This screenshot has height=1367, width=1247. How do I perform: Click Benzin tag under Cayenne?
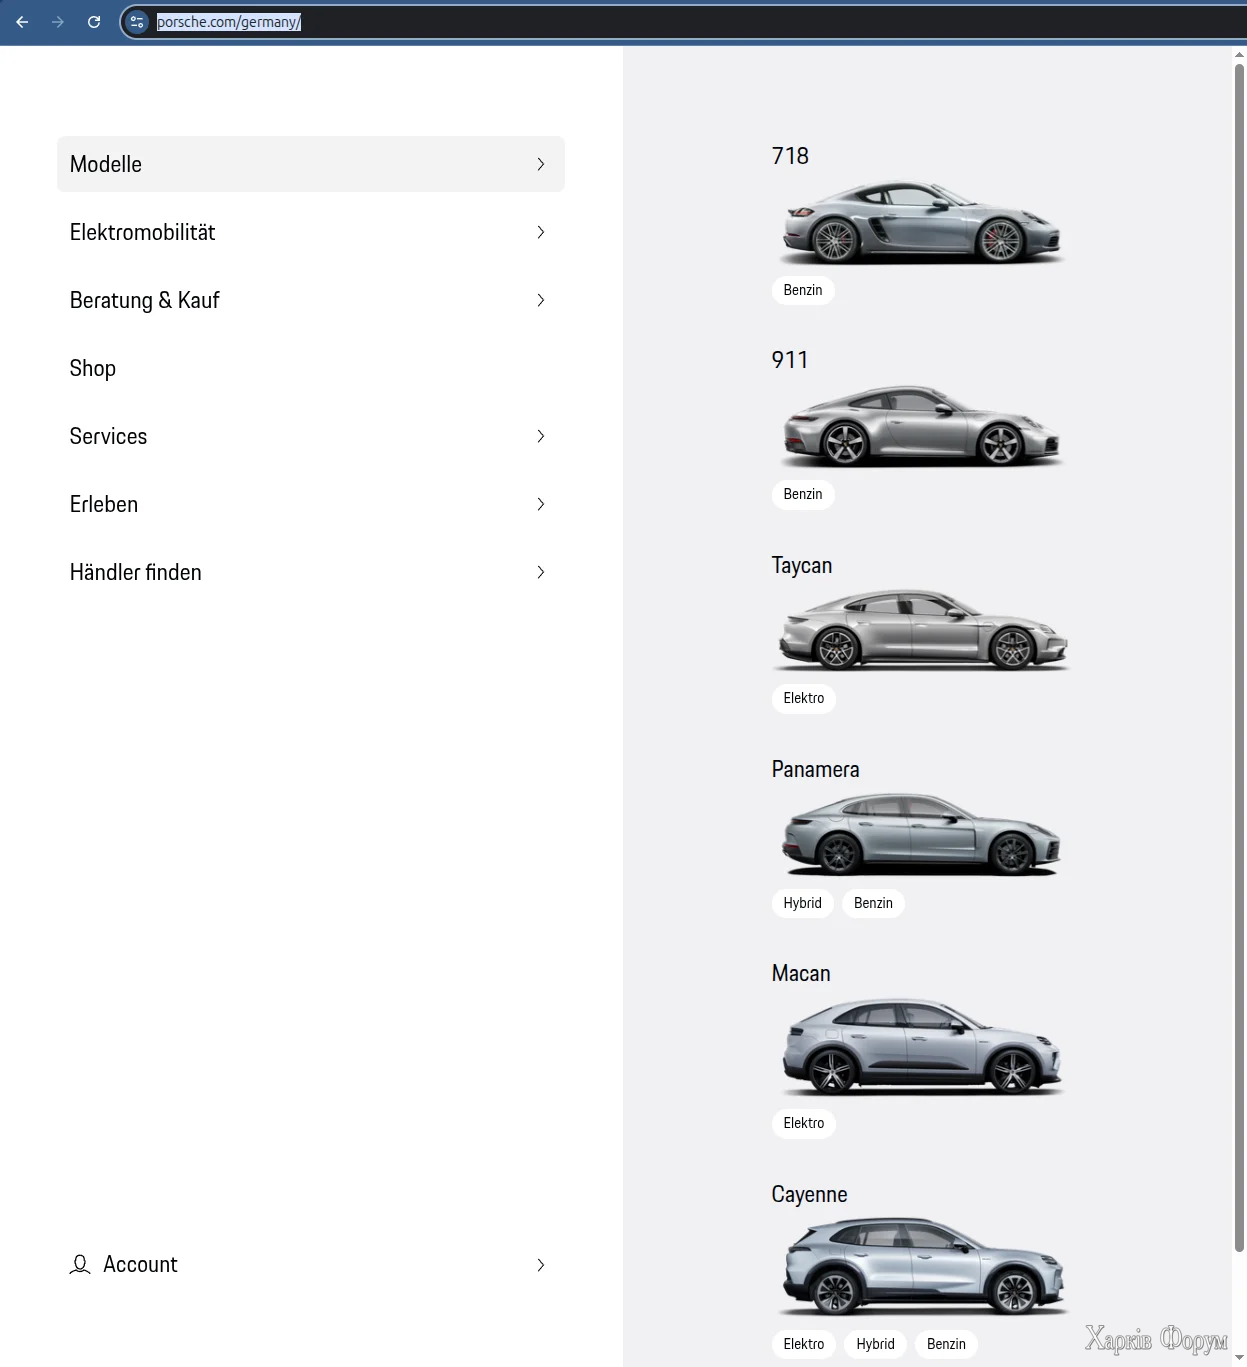[x=946, y=1344]
